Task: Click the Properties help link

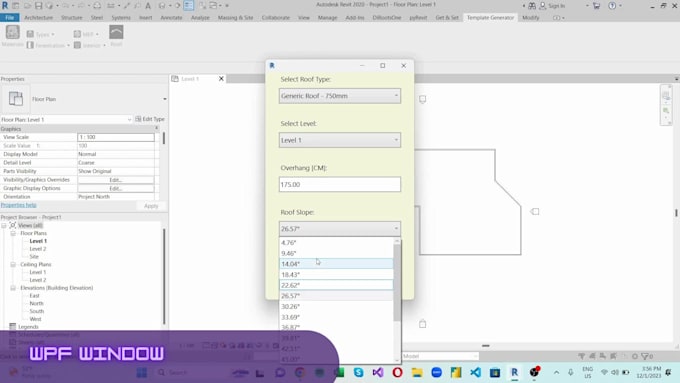Action: [x=19, y=205]
